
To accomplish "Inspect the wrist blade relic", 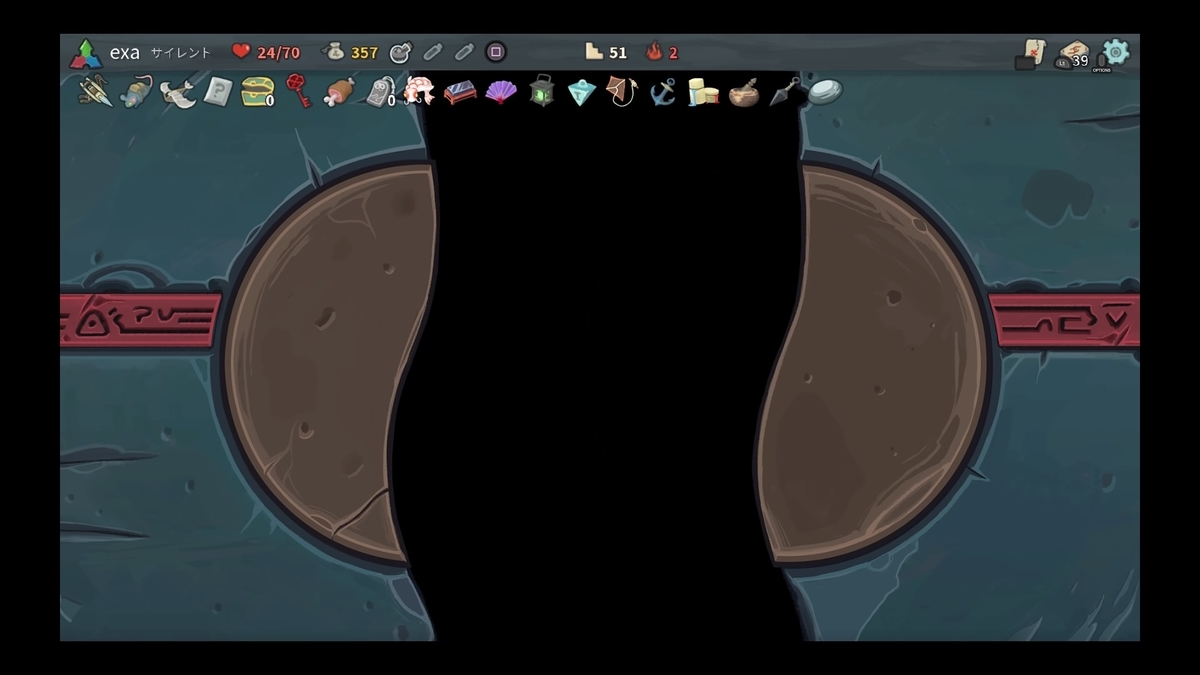I will point(96,91).
